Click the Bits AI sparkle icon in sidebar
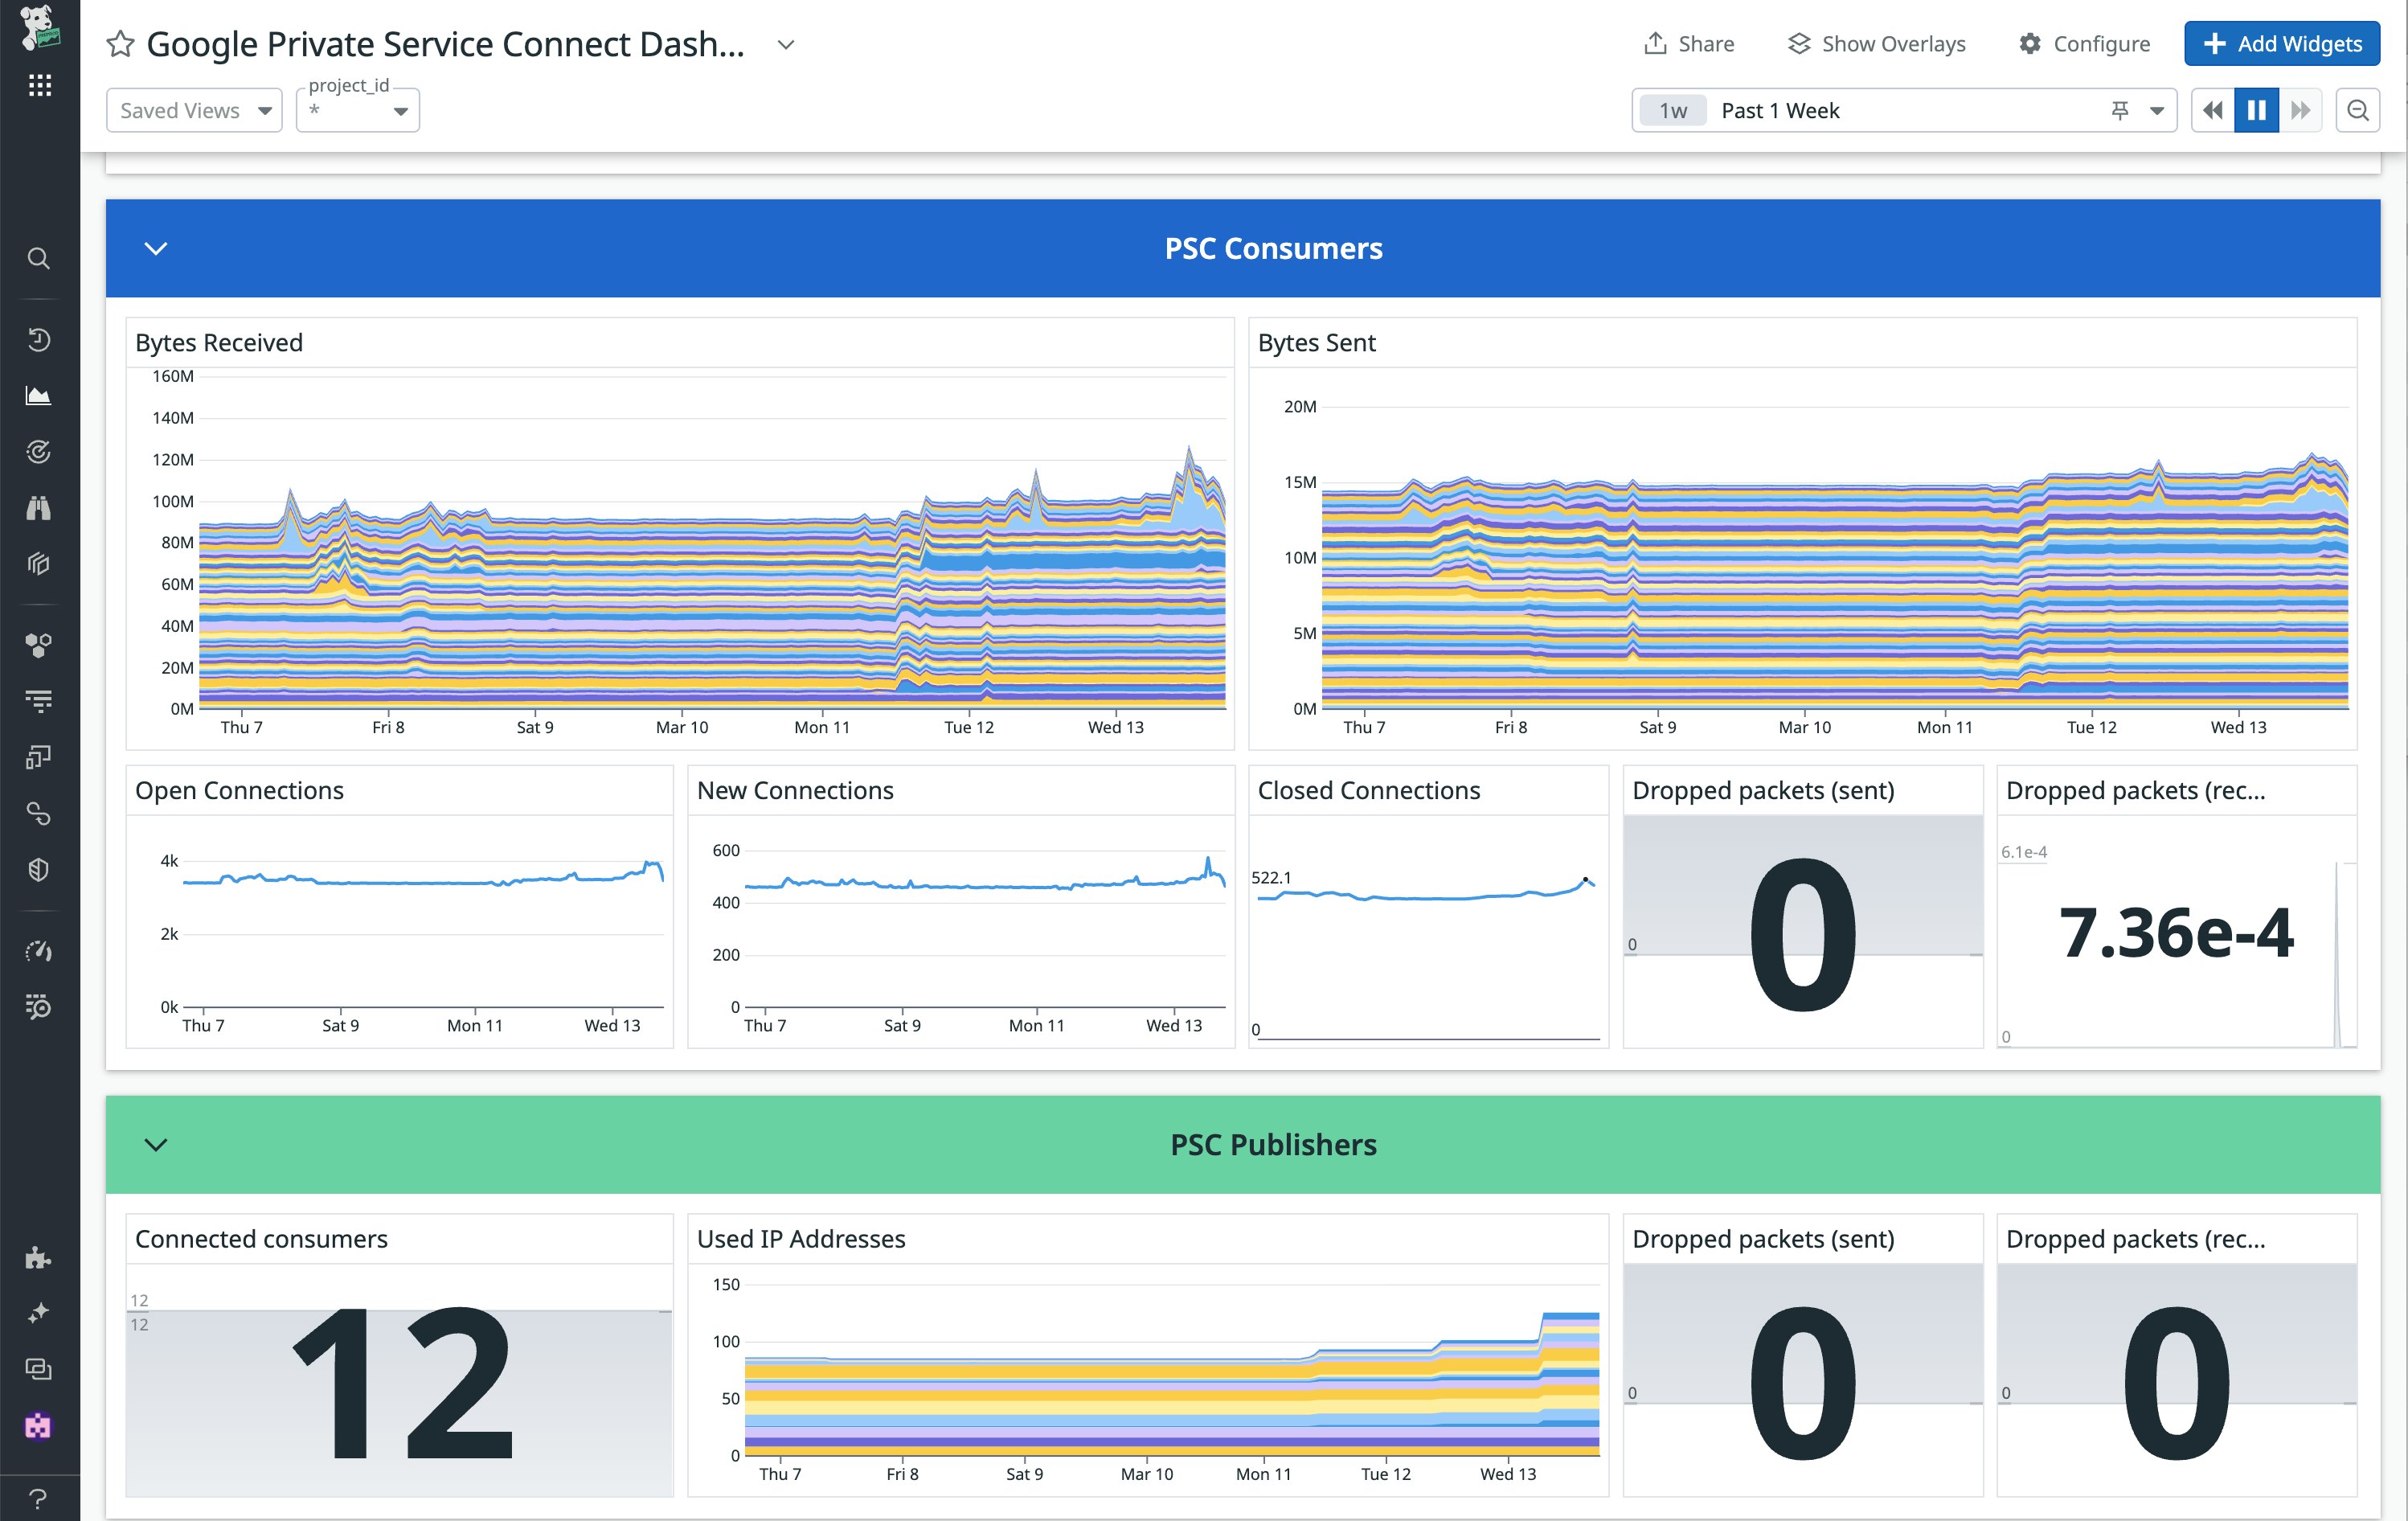Screen dimensions: 2408x1521 point(39,1313)
